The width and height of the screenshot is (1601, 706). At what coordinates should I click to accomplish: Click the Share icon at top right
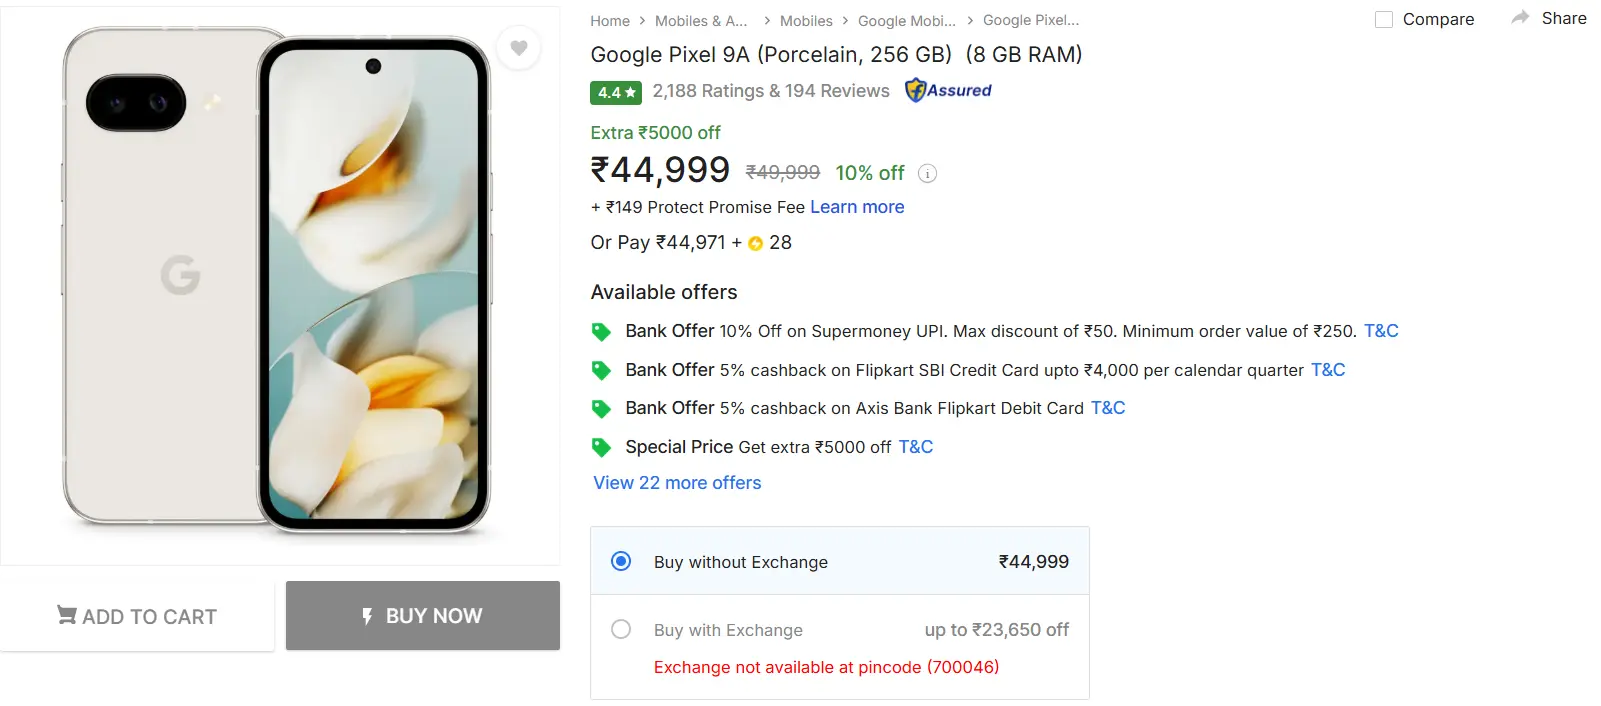pos(1522,16)
